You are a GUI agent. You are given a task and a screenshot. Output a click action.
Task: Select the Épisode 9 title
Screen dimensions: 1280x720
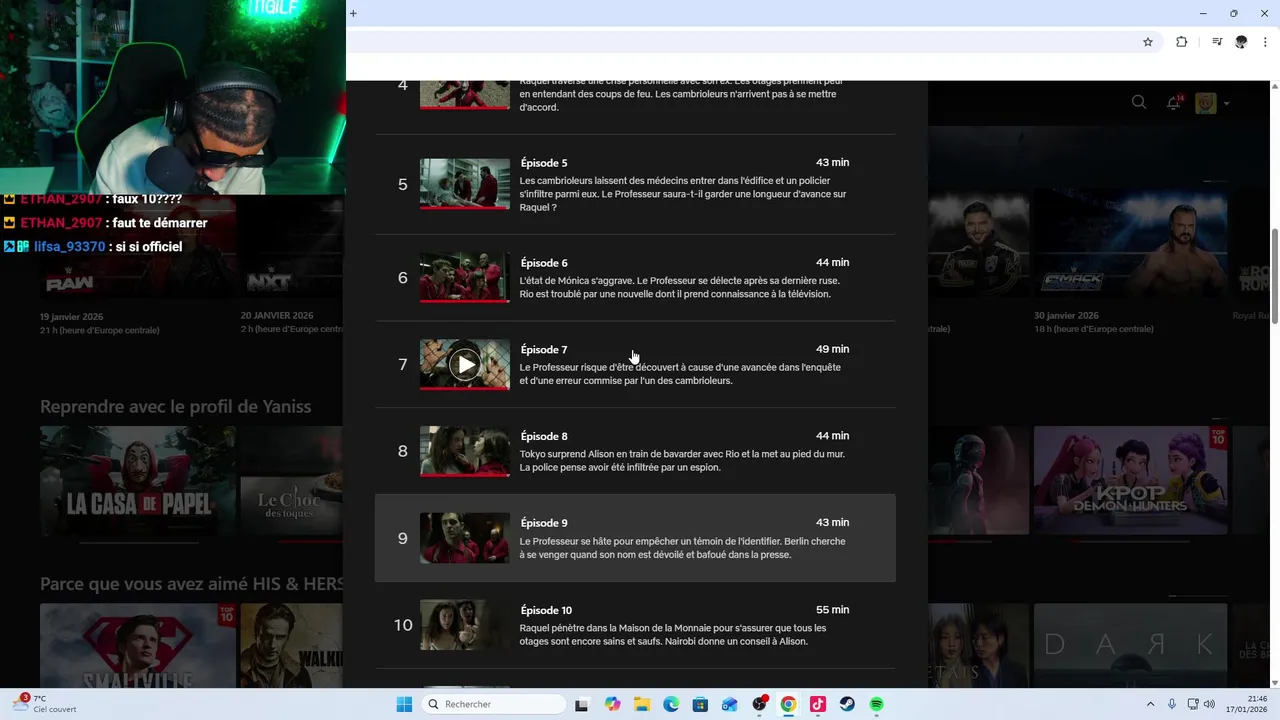pyautogui.click(x=544, y=523)
